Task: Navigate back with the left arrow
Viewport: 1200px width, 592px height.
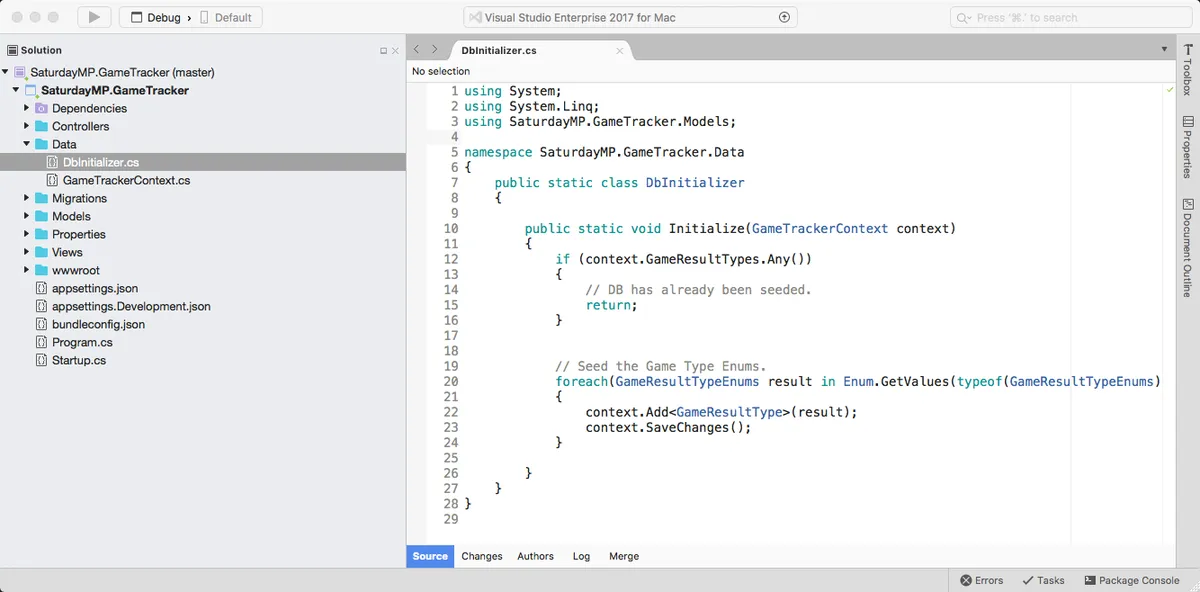Action: (x=417, y=49)
